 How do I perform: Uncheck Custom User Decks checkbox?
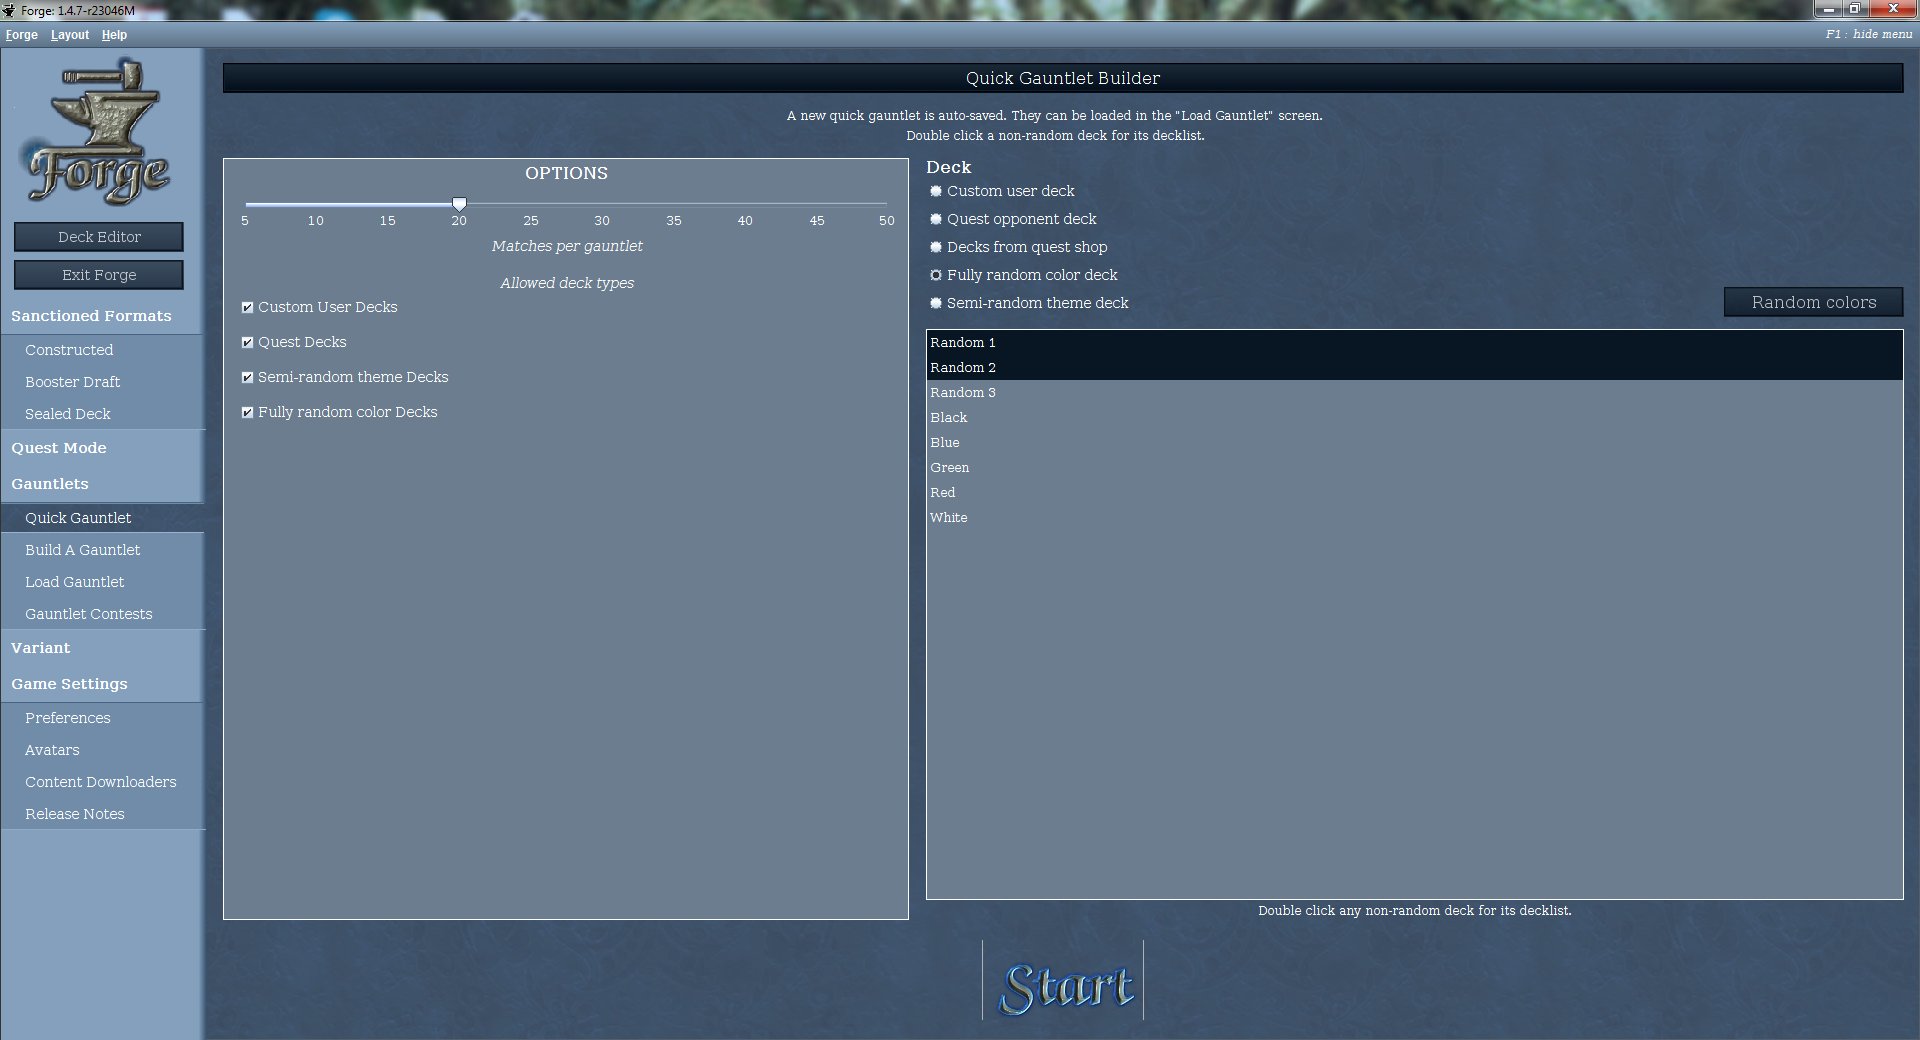coord(247,308)
